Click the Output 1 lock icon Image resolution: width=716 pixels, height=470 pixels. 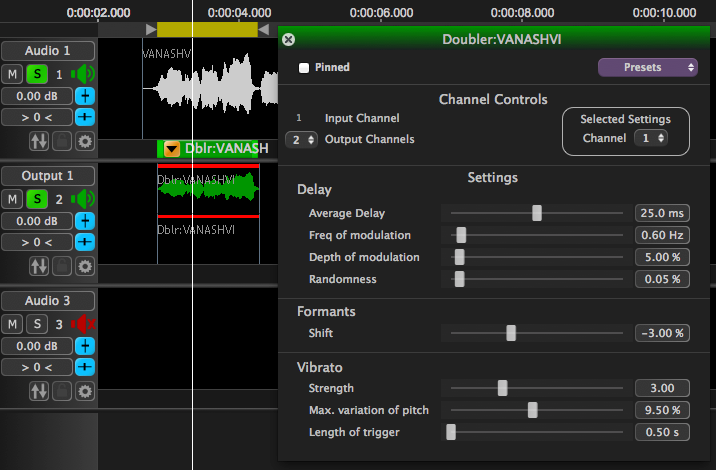pyautogui.click(x=62, y=267)
